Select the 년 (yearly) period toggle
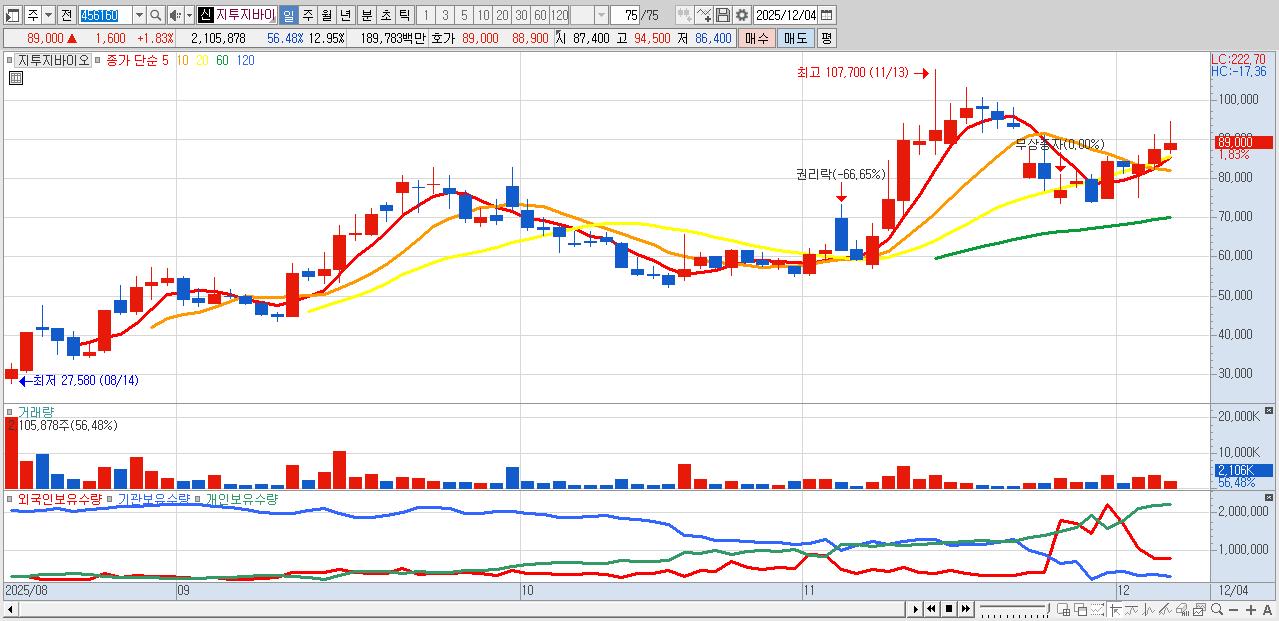 (345, 15)
